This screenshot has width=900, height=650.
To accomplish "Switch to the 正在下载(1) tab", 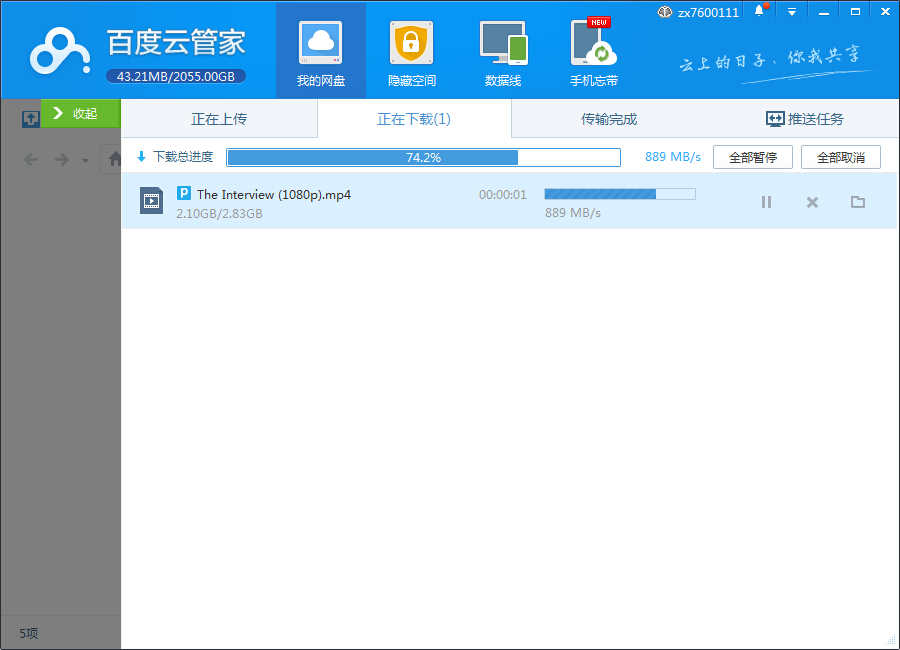I will pyautogui.click(x=414, y=119).
